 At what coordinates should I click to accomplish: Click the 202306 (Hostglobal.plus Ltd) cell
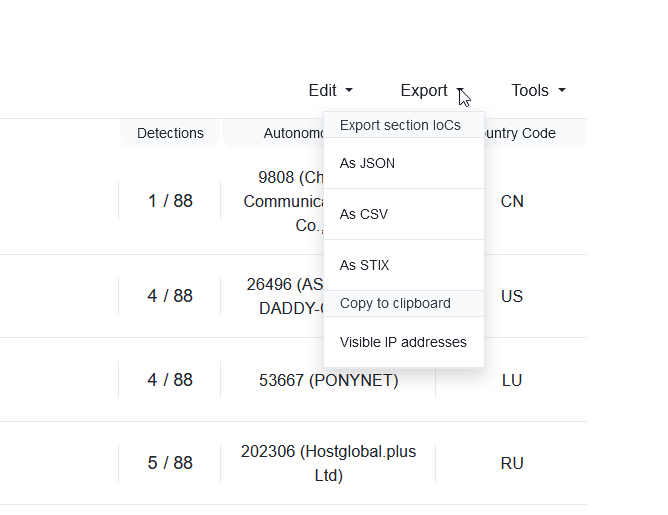point(328,463)
